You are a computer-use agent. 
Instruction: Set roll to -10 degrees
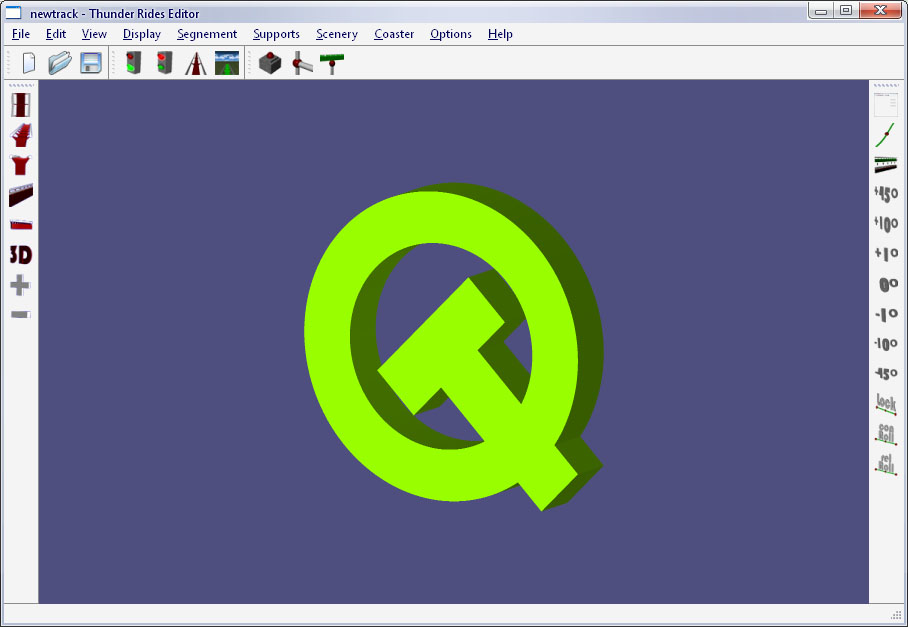click(886, 344)
